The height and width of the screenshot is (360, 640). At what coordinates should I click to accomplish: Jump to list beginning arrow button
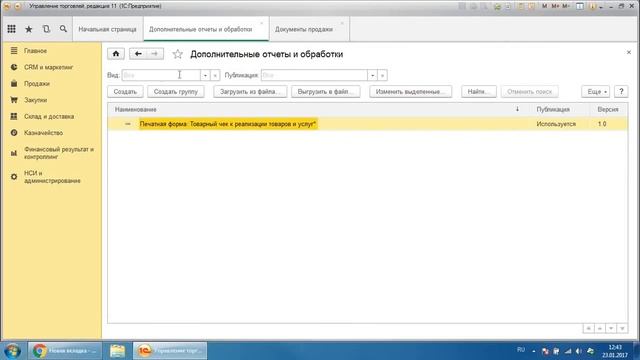(588, 328)
